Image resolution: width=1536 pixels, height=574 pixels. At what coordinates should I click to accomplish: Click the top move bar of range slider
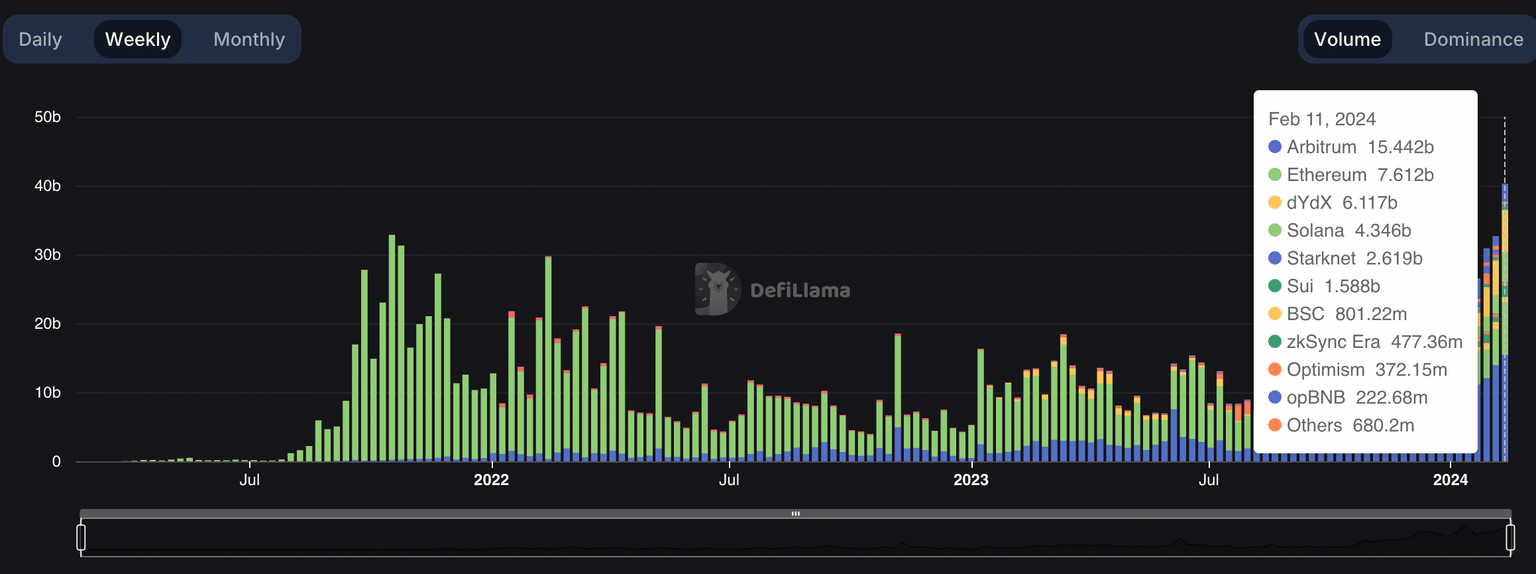[795, 514]
